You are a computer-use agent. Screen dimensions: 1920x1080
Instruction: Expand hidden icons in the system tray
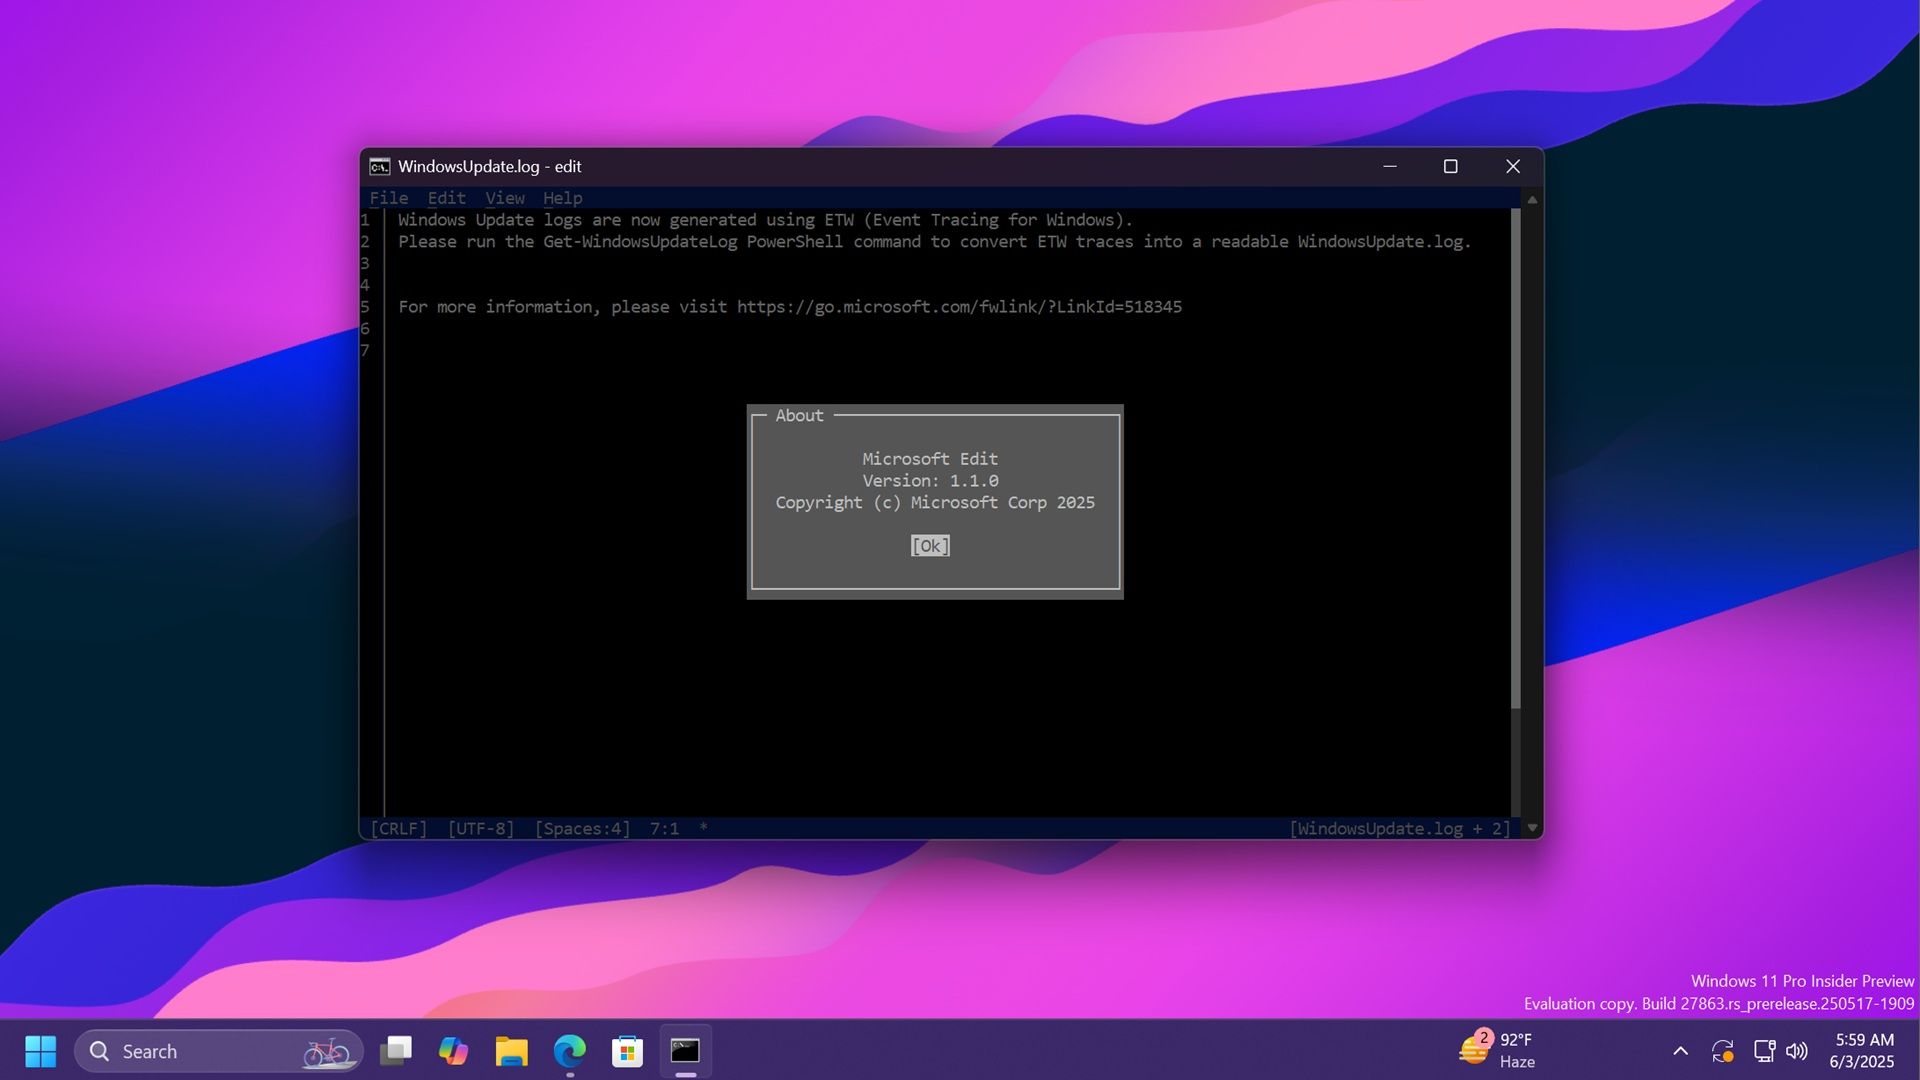1681,1051
